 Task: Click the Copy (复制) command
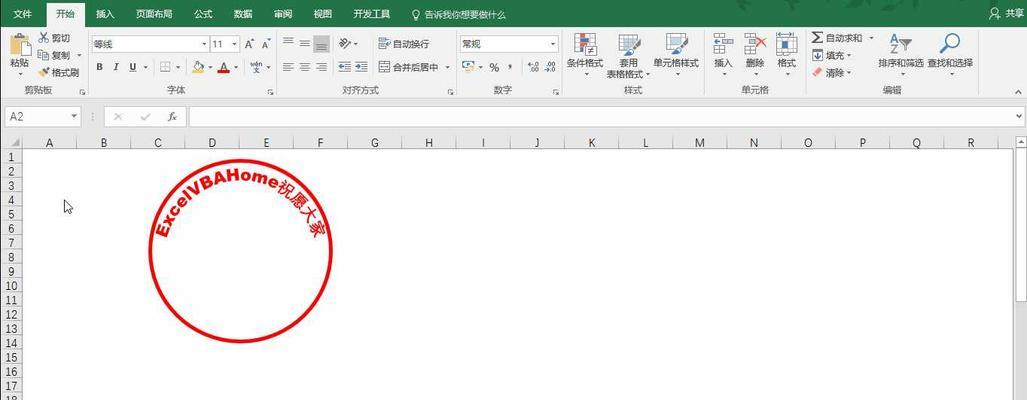[54, 56]
